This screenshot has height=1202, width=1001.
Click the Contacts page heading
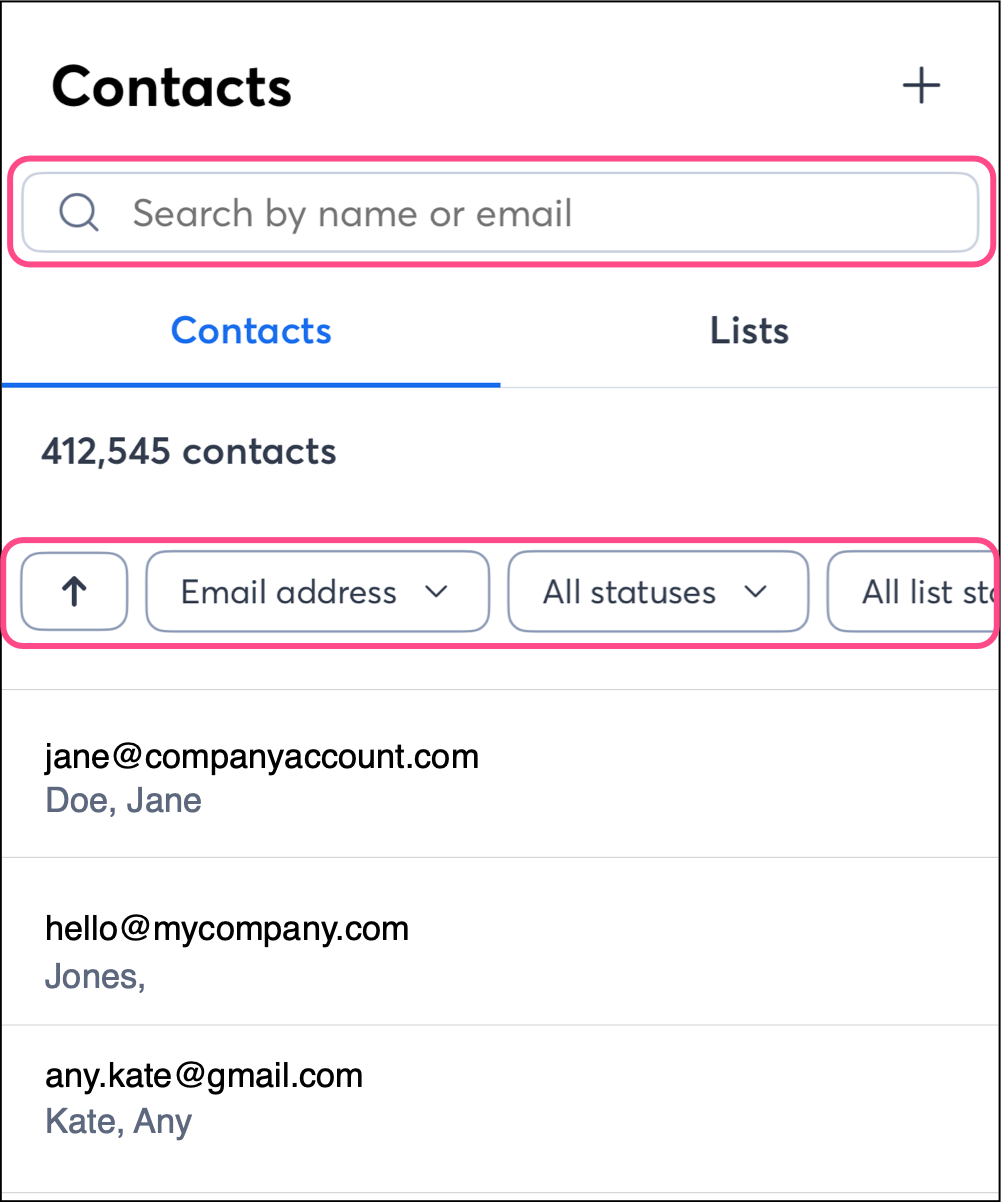(x=171, y=87)
